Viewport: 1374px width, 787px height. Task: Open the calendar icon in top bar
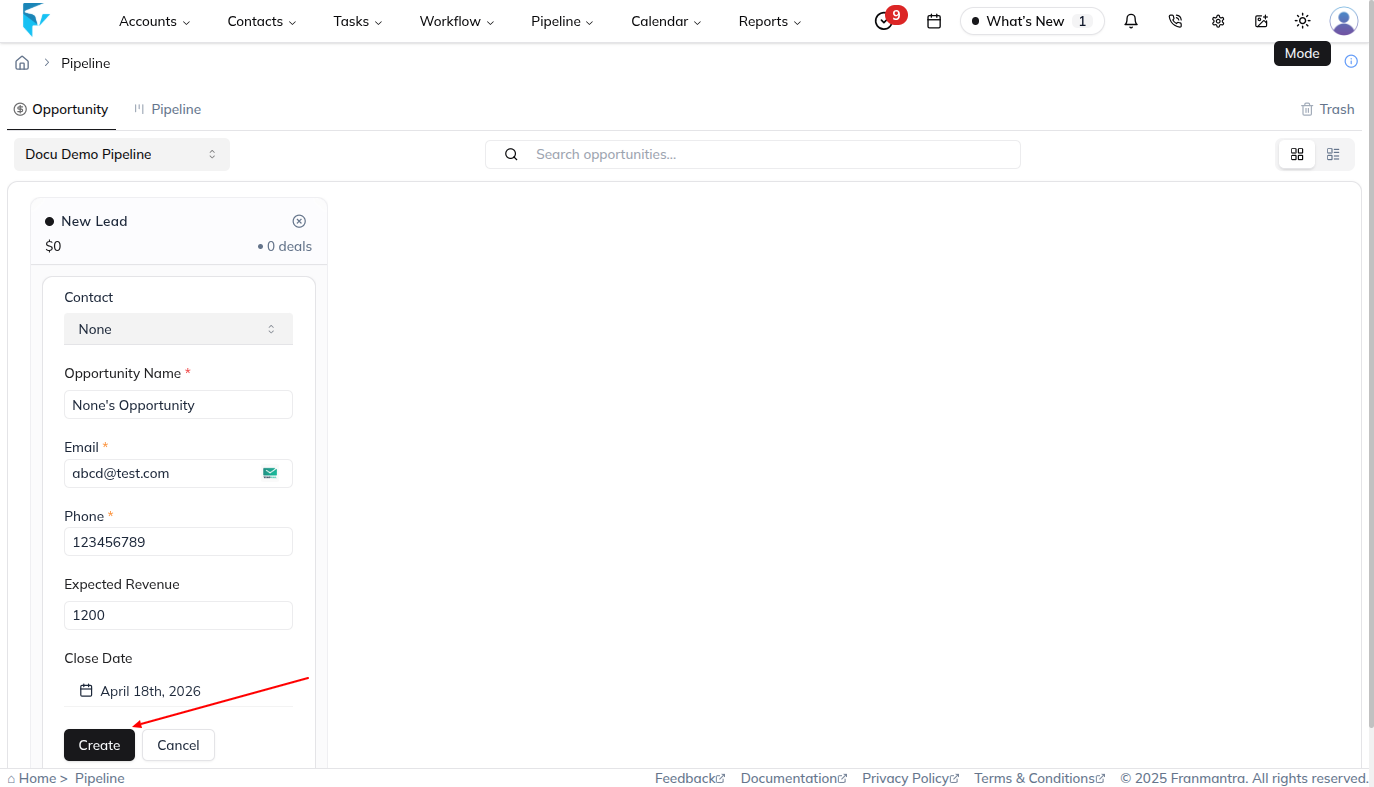pos(934,21)
